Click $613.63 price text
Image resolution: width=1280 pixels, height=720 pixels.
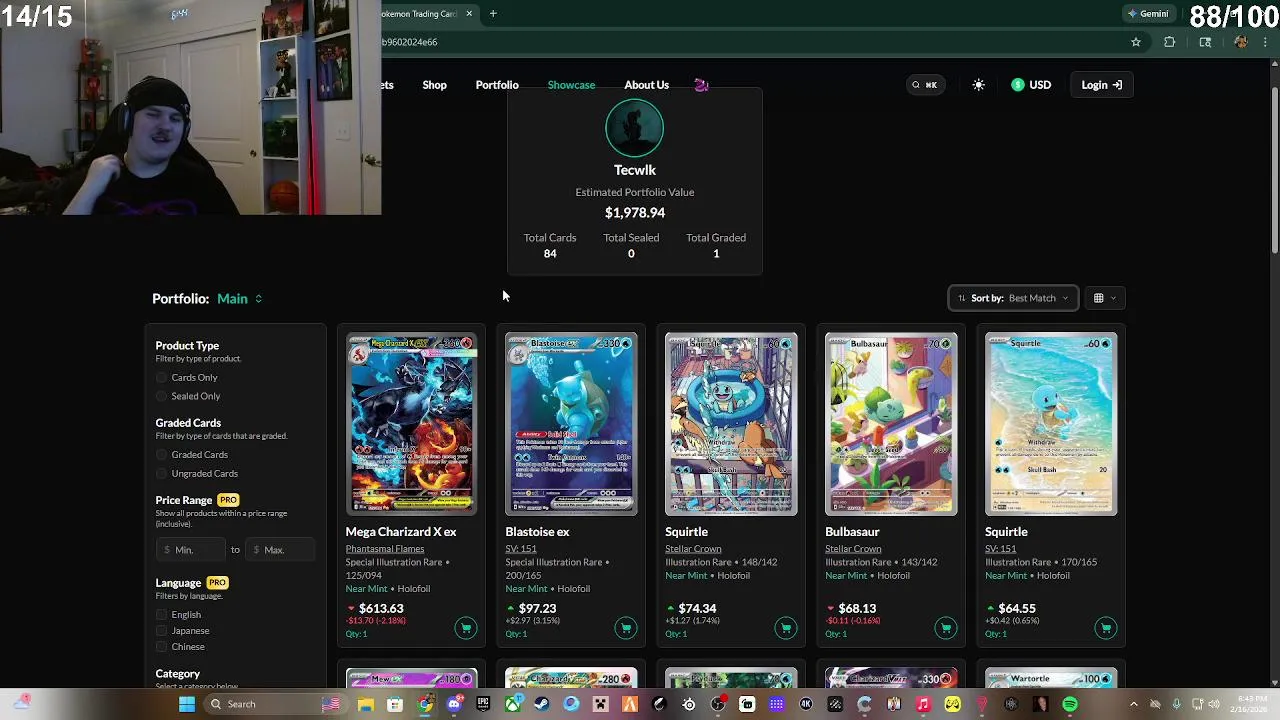tap(381, 609)
